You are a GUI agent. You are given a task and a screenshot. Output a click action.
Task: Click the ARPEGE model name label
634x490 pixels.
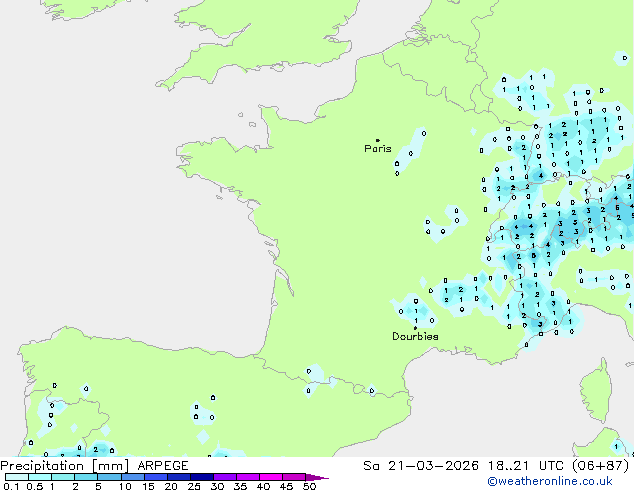pos(161,466)
